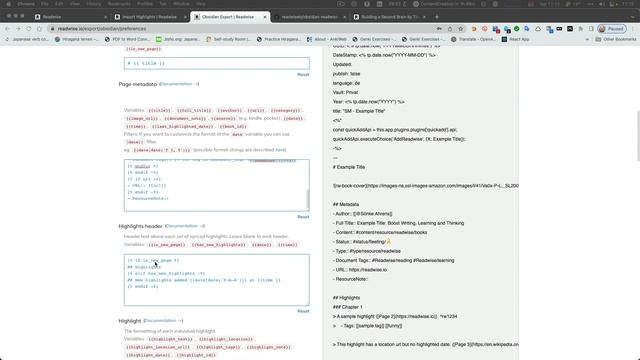Screen dimensions: 640x360
Task: Open Page metadata Documentation link
Action: [x=179, y=84]
